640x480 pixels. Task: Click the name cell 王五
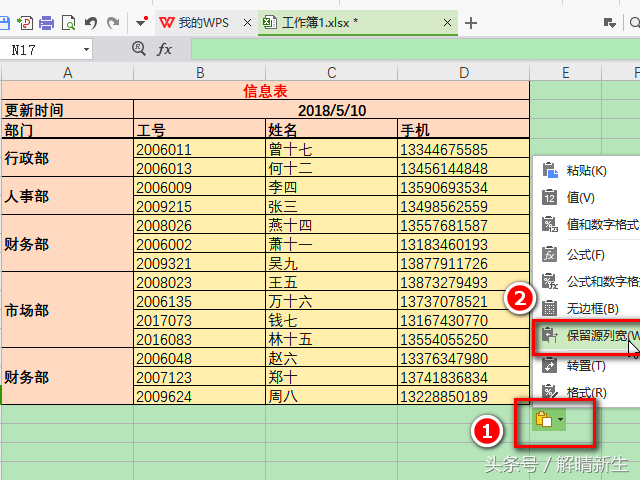click(x=331, y=282)
